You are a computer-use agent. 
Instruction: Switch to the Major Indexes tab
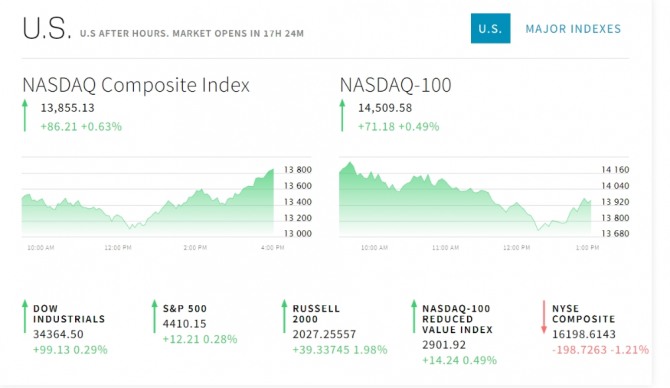tap(573, 29)
